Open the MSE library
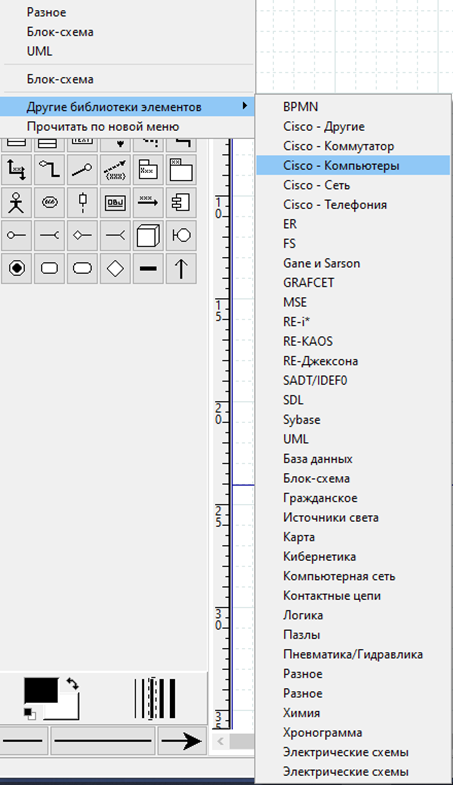453x785 pixels. tap(353, 302)
